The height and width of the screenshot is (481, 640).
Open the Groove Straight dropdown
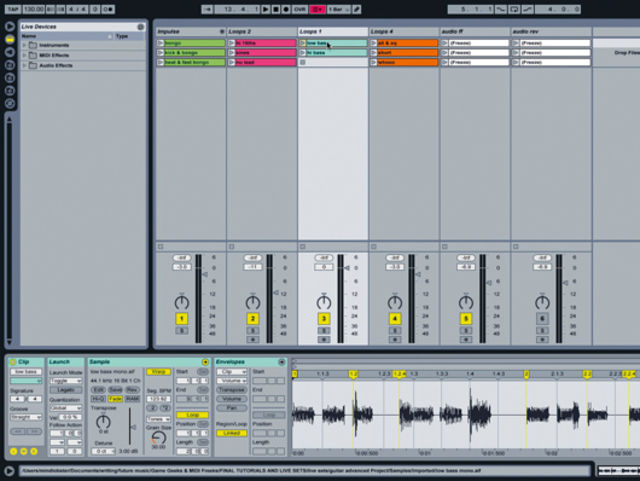(26, 418)
